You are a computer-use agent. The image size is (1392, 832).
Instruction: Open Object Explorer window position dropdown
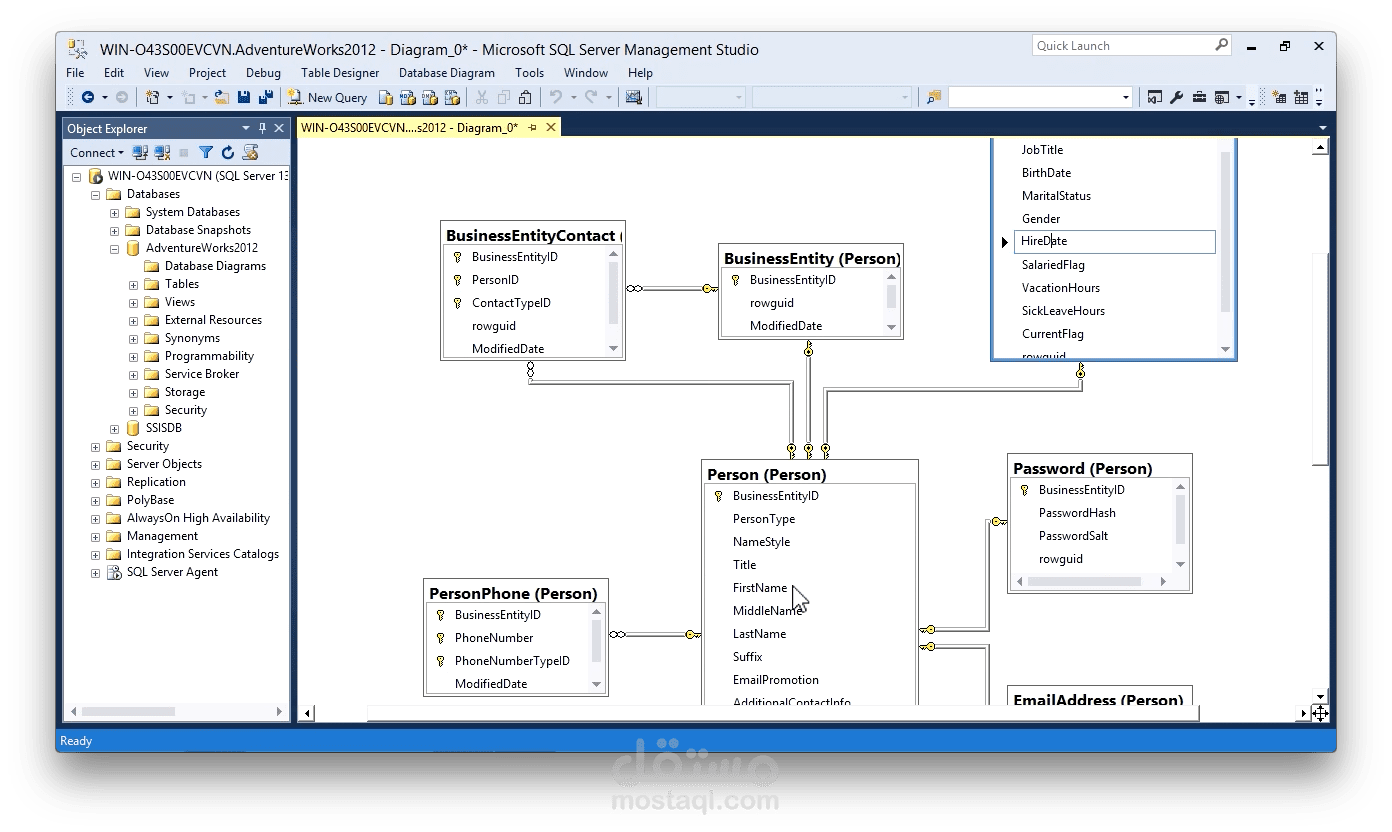(x=246, y=128)
